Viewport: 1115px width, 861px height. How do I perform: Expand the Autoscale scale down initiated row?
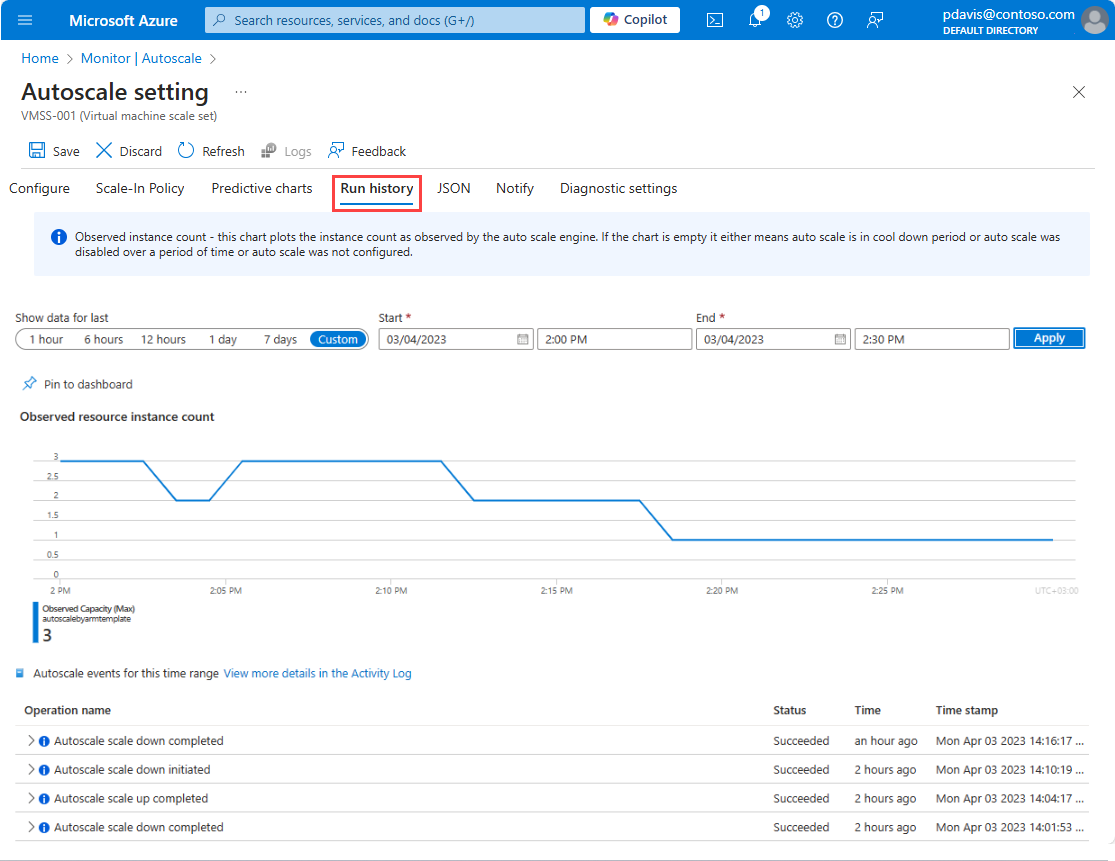(x=31, y=770)
